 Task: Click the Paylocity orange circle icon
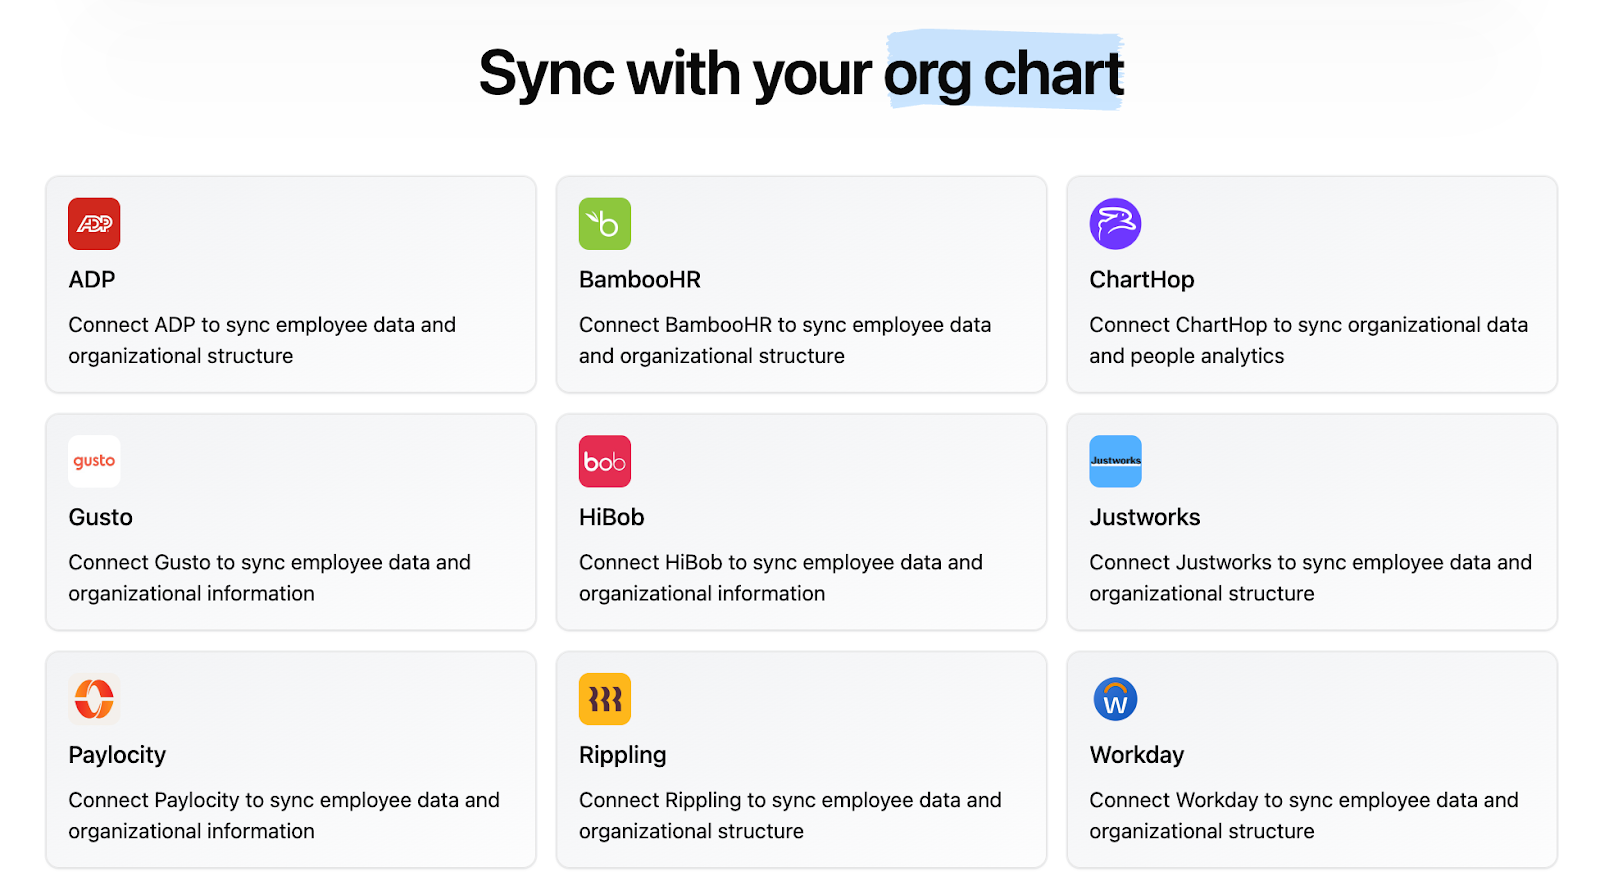click(93, 699)
